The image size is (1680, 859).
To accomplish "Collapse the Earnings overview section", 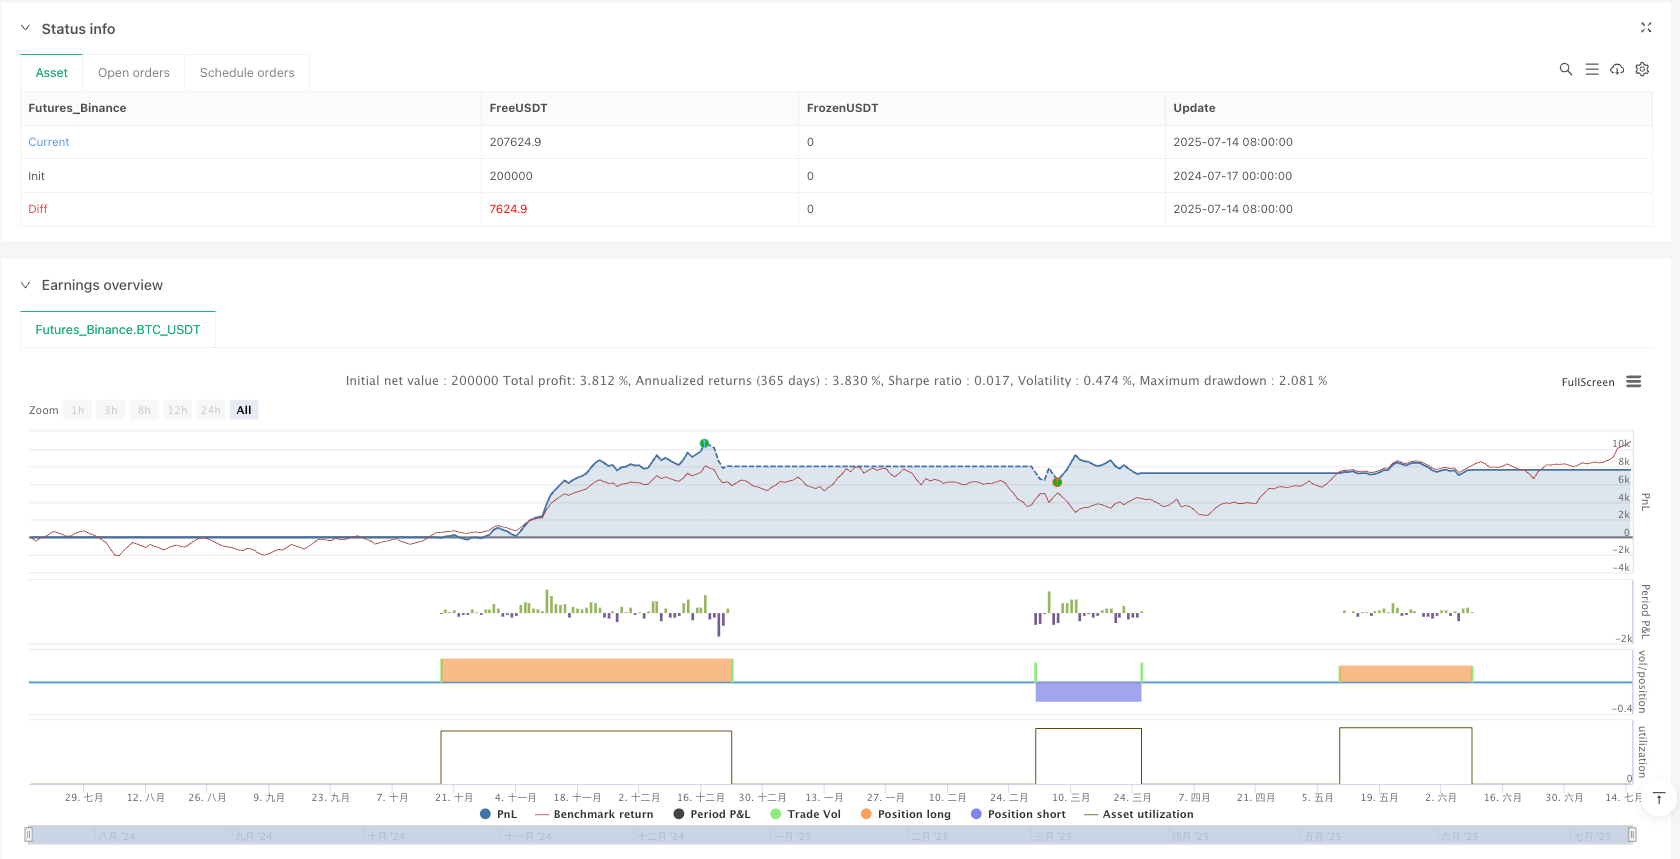I will [26, 285].
